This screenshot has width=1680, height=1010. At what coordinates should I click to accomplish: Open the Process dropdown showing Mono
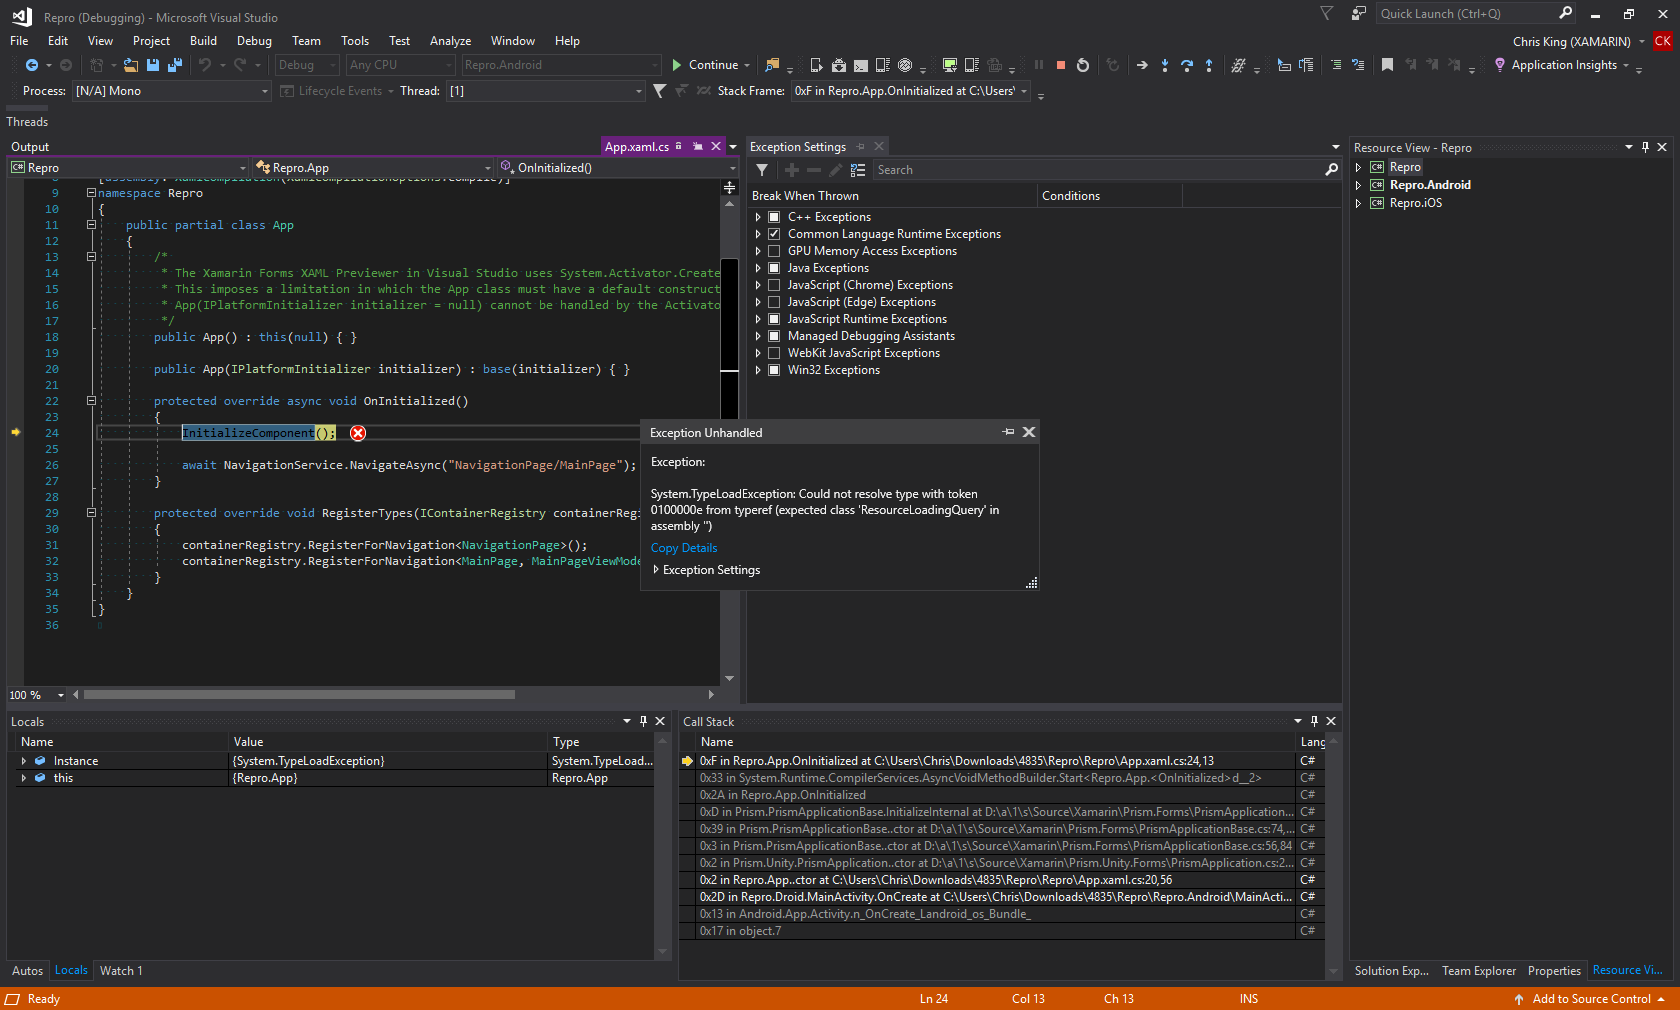click(x=265, y=91)
